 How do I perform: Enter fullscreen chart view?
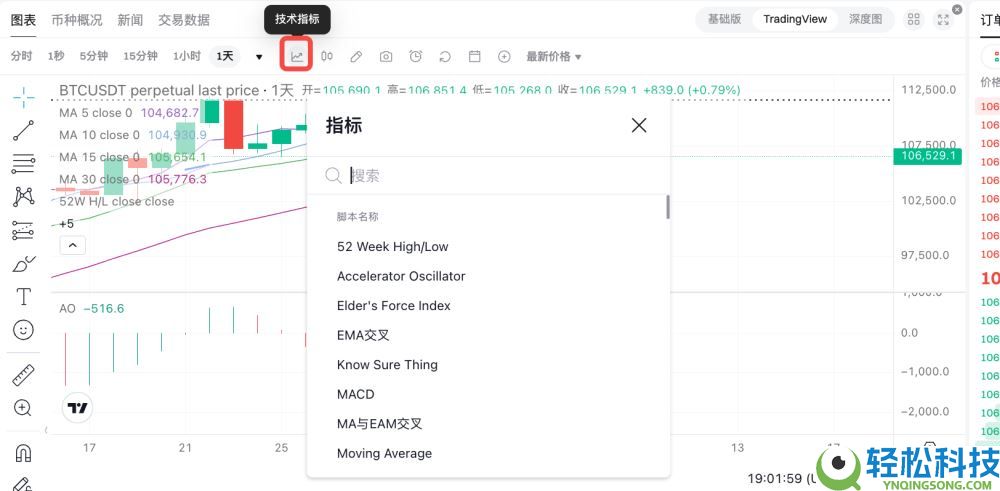943,19
